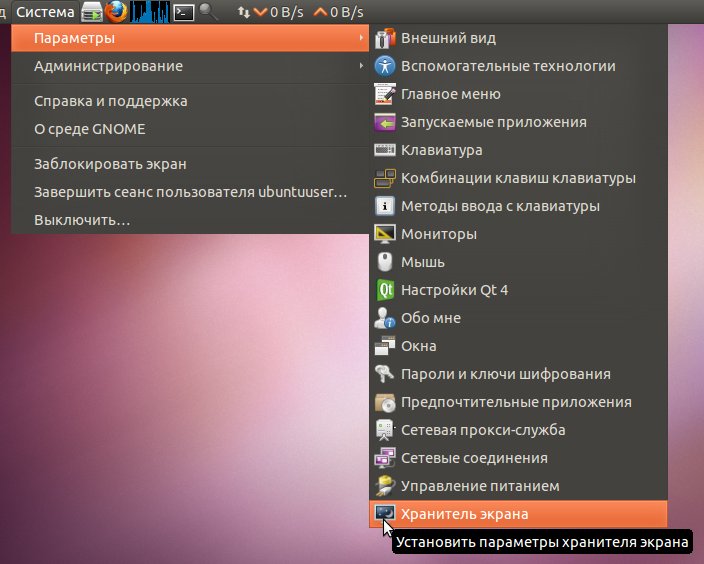The height and width of the screenshot is (564, 704).
Task: Open the Окна settings entry
Action: (x=519, y=346)
